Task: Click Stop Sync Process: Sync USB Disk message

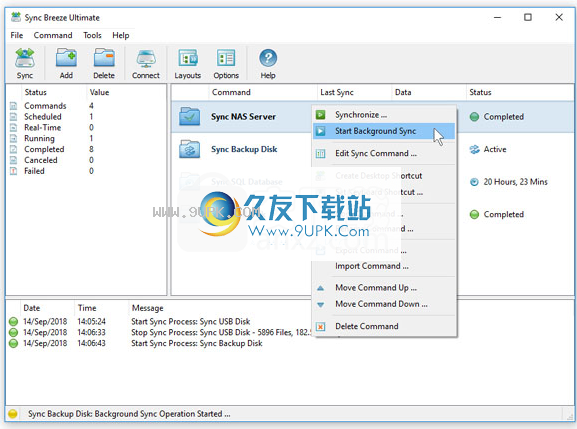Action: click(x=221, y=333)
